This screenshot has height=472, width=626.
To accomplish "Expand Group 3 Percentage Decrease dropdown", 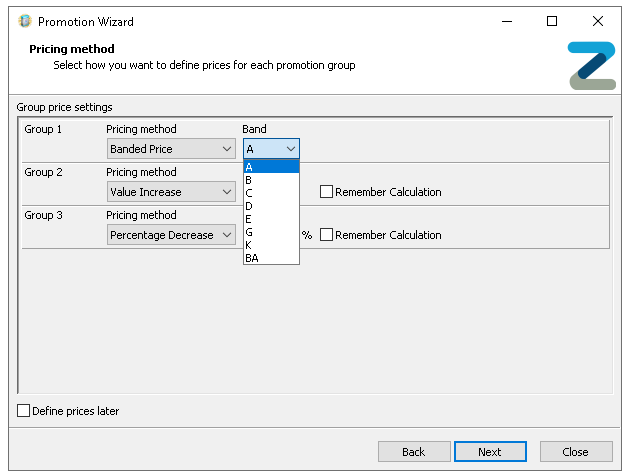I will click(x=171, y=235).
